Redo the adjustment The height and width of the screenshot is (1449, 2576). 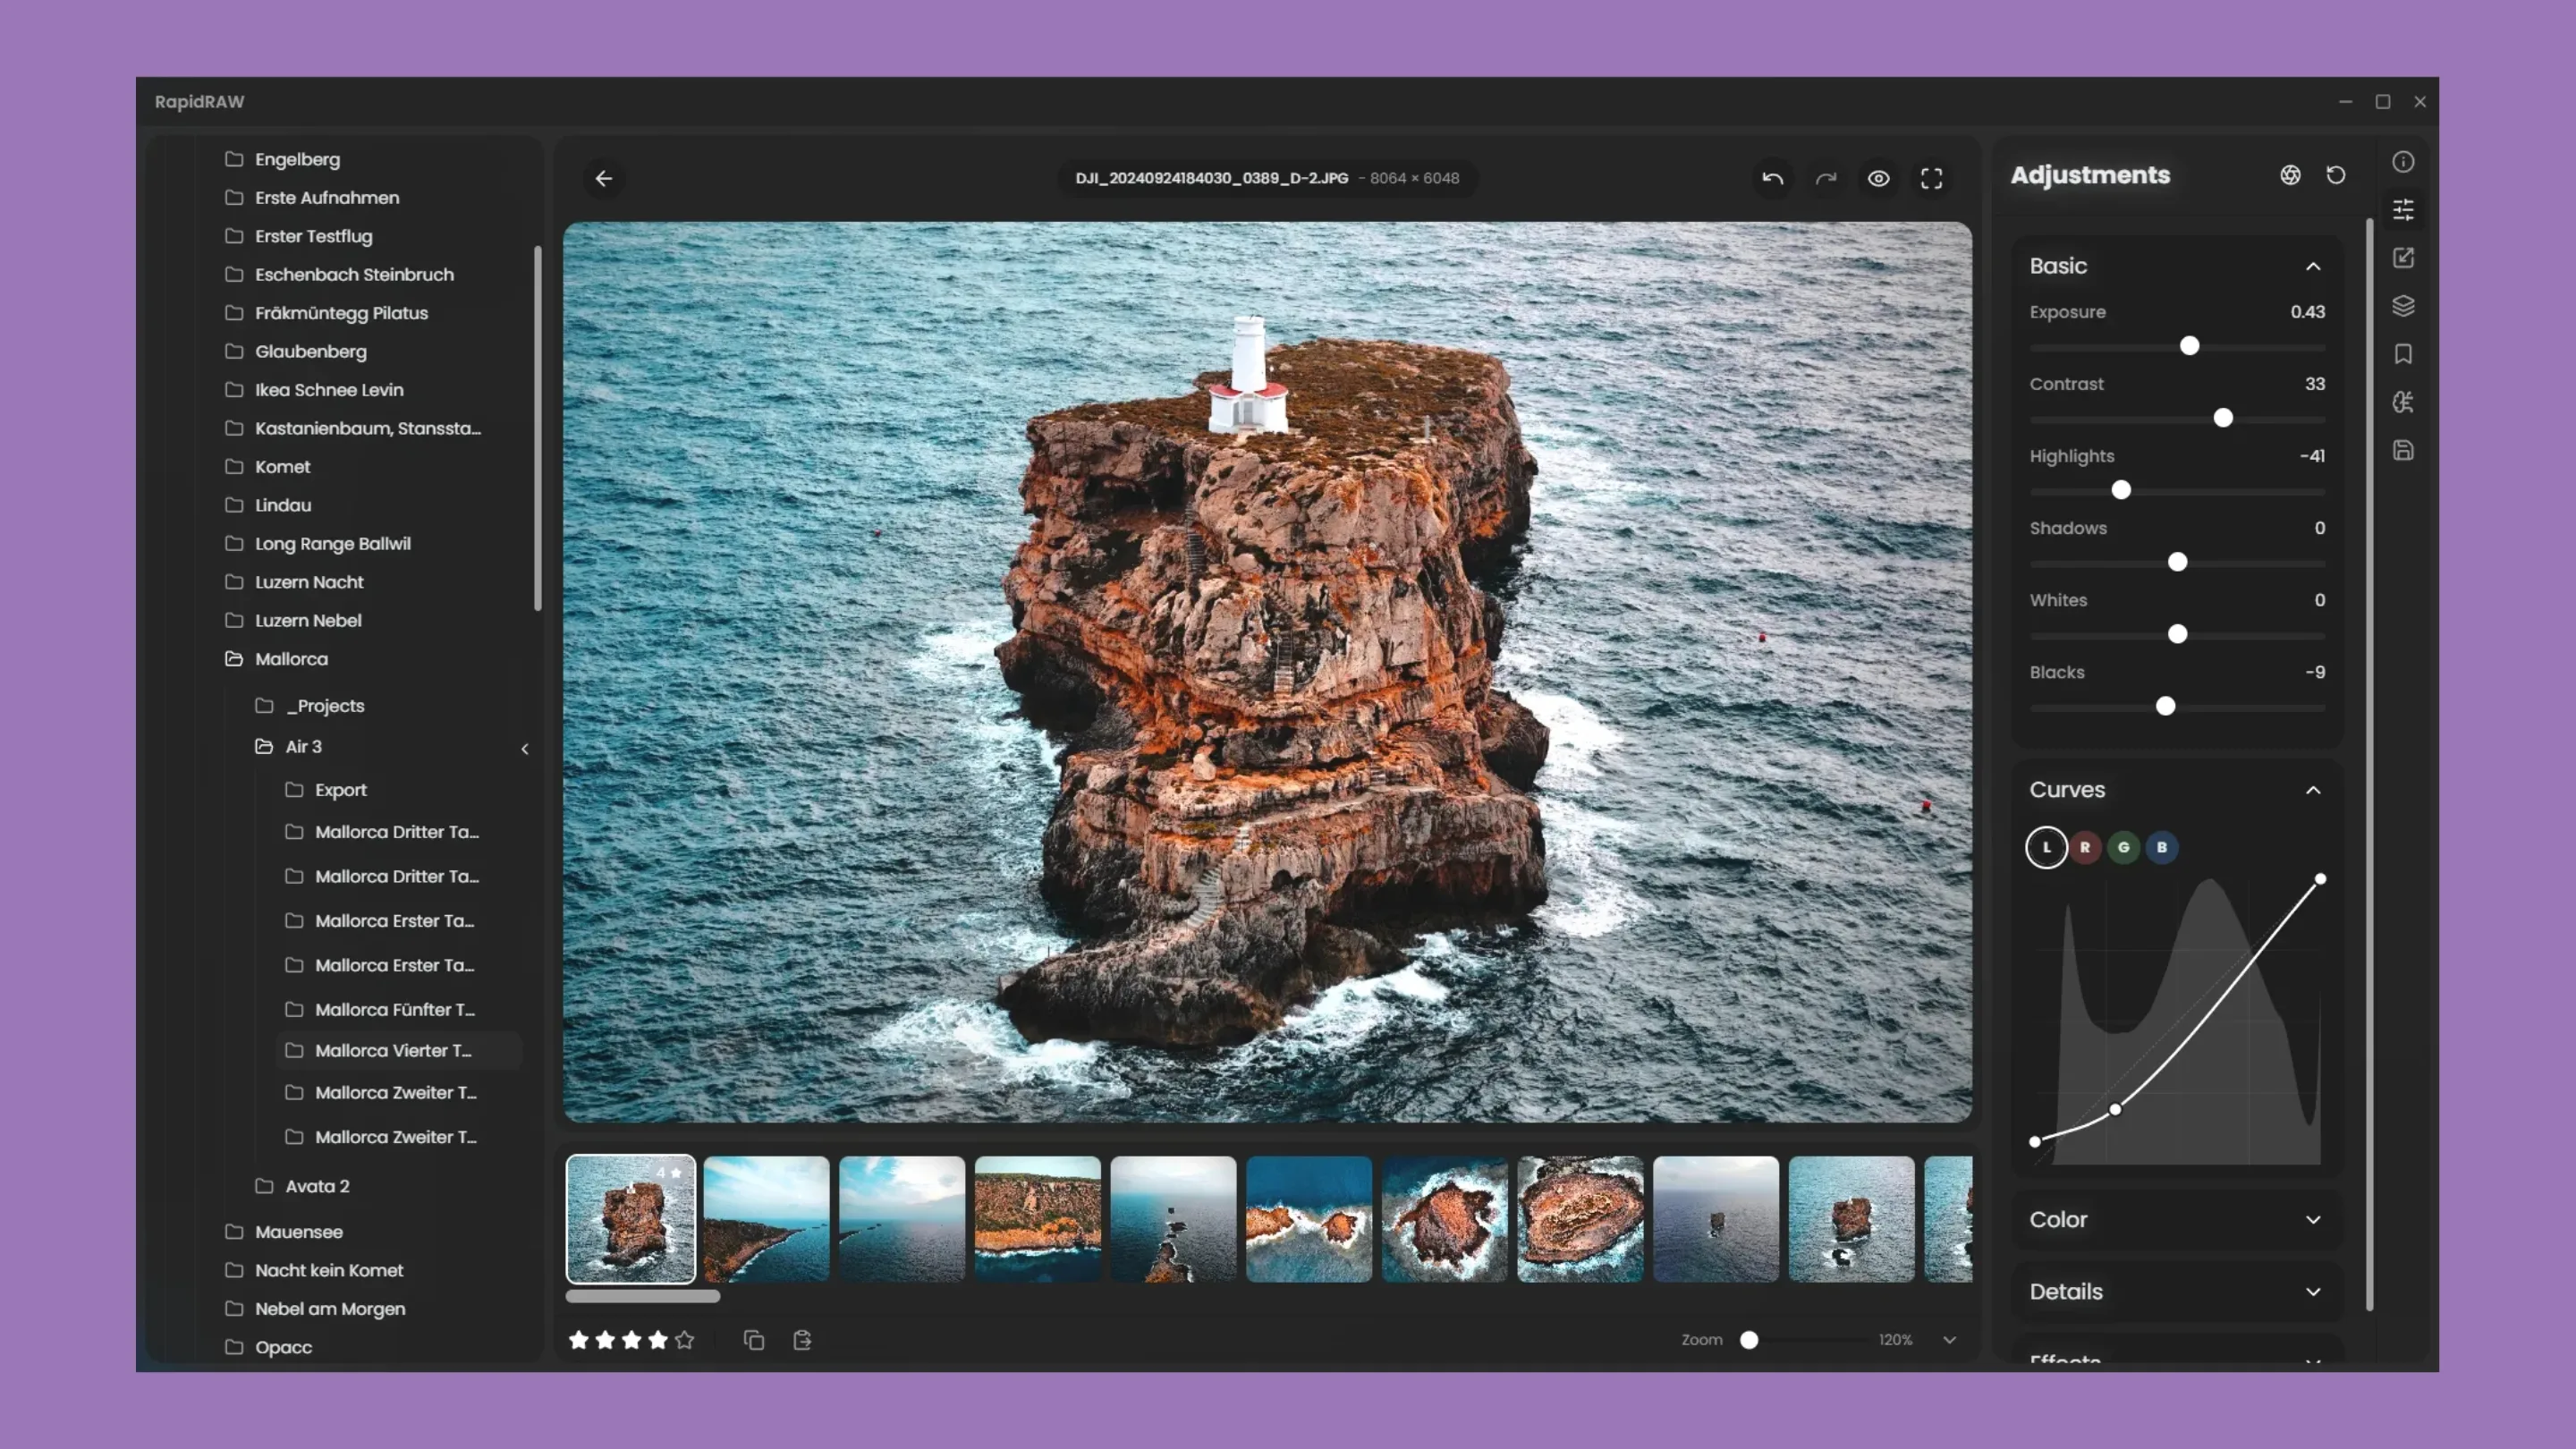click(1826, 178)
